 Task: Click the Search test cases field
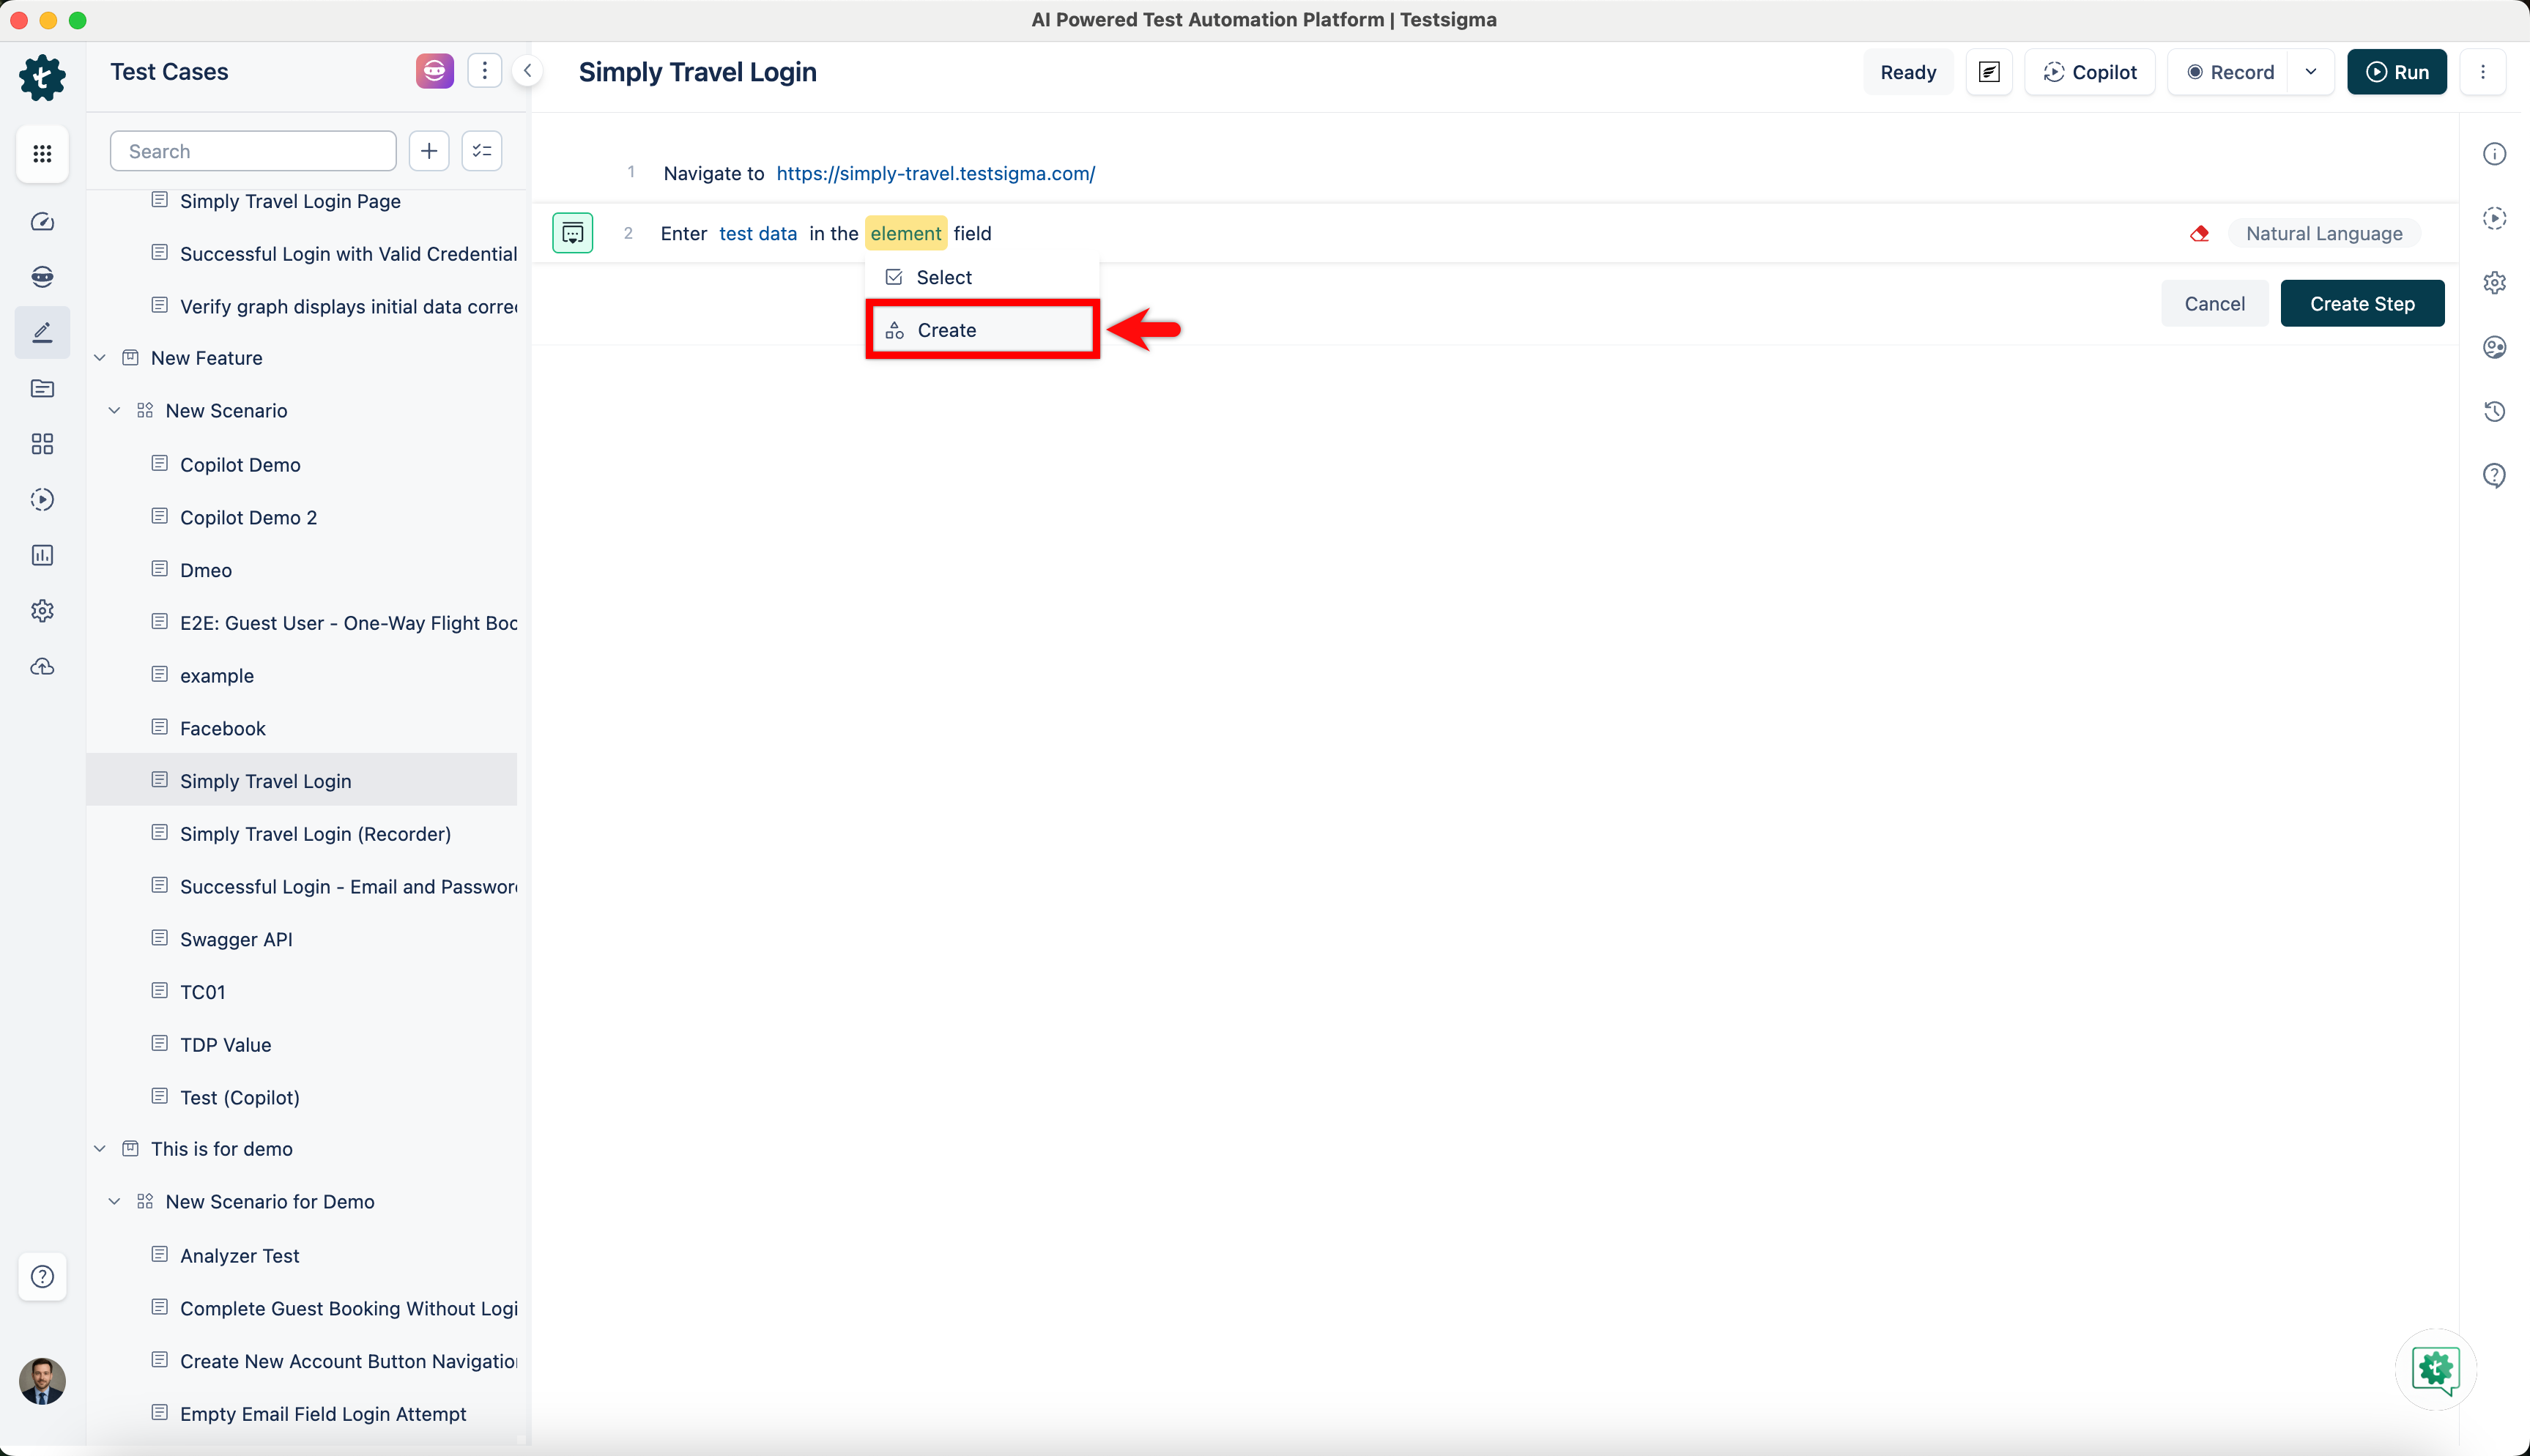253,151
